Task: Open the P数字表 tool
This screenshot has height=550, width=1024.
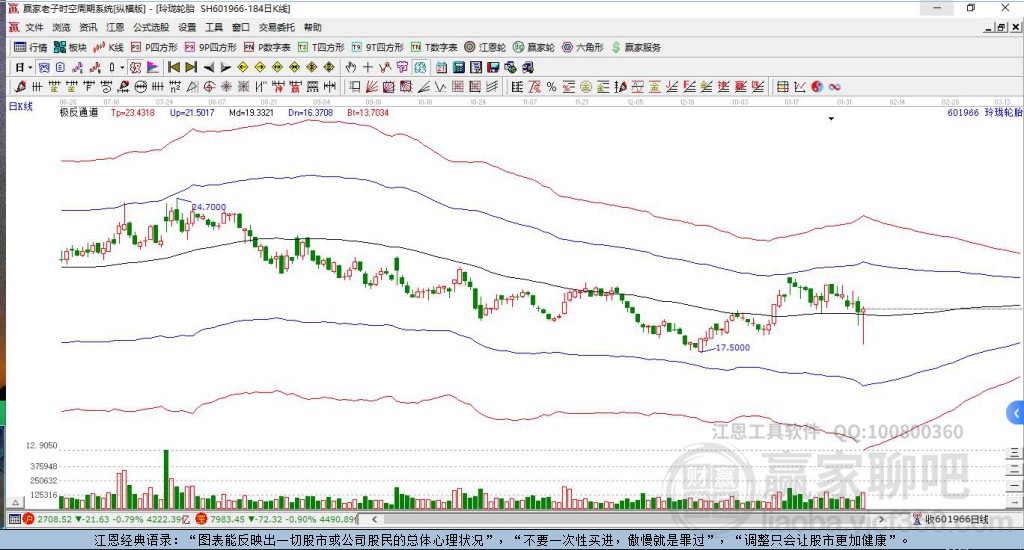Action: (x=267, y=47)
